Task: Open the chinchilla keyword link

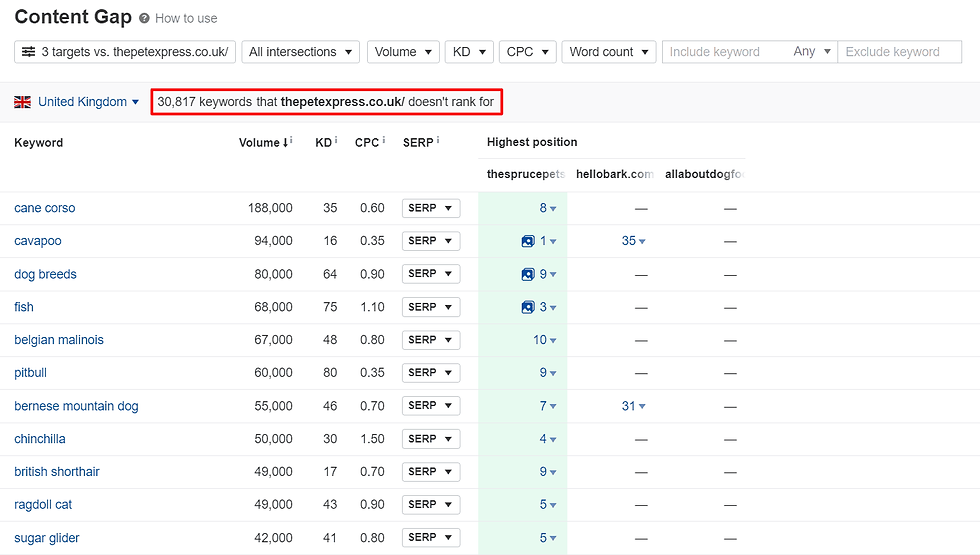Action: click(x=39, y=439)
